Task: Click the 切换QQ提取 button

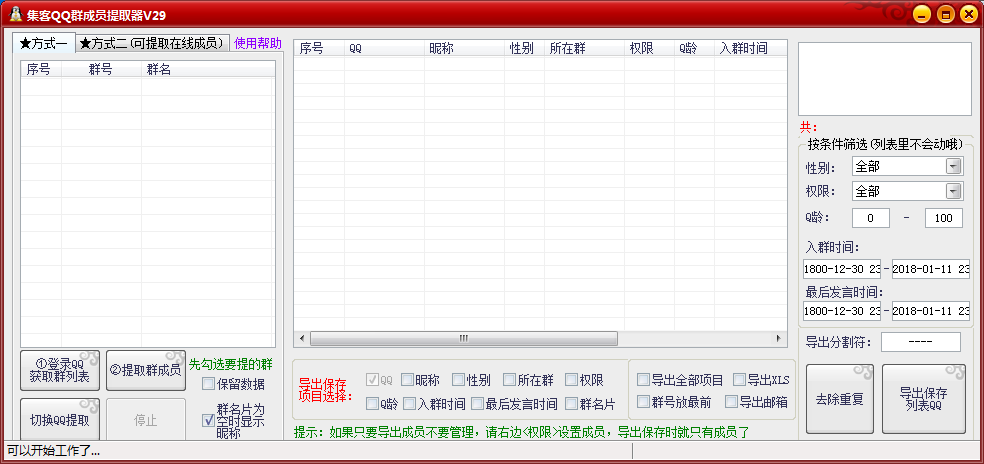Action: tap(60, 420)
